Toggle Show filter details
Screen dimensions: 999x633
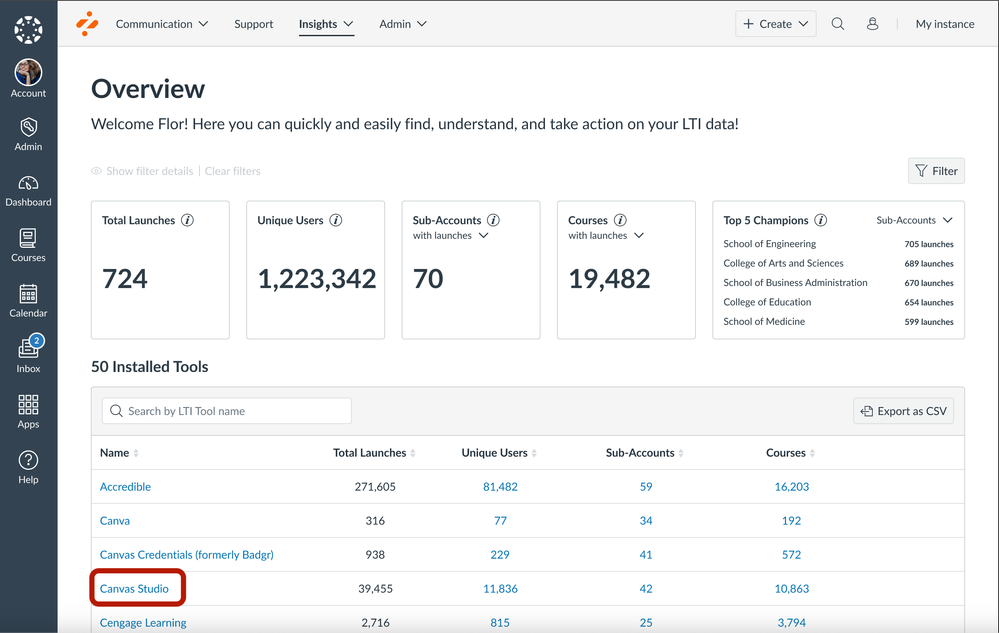point(142,171)
